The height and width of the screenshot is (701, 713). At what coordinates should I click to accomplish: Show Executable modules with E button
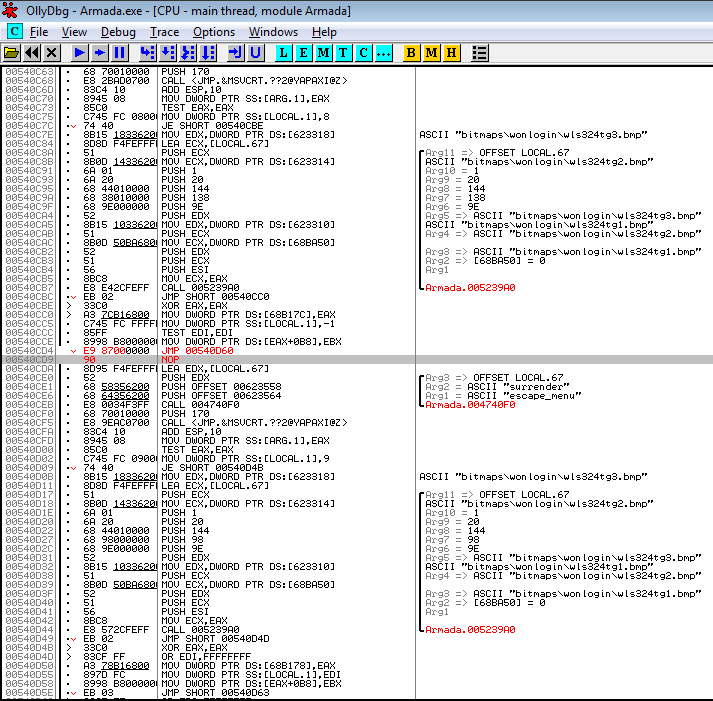coord(304,52)
